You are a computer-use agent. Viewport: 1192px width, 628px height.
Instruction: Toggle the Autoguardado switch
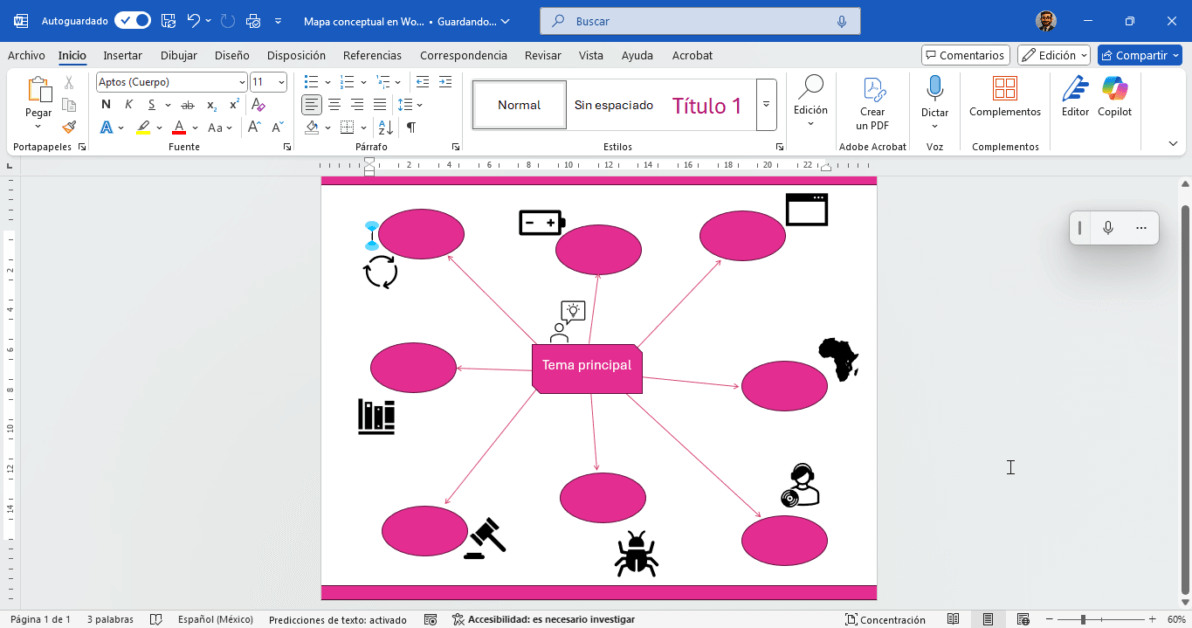pos(132,21)
